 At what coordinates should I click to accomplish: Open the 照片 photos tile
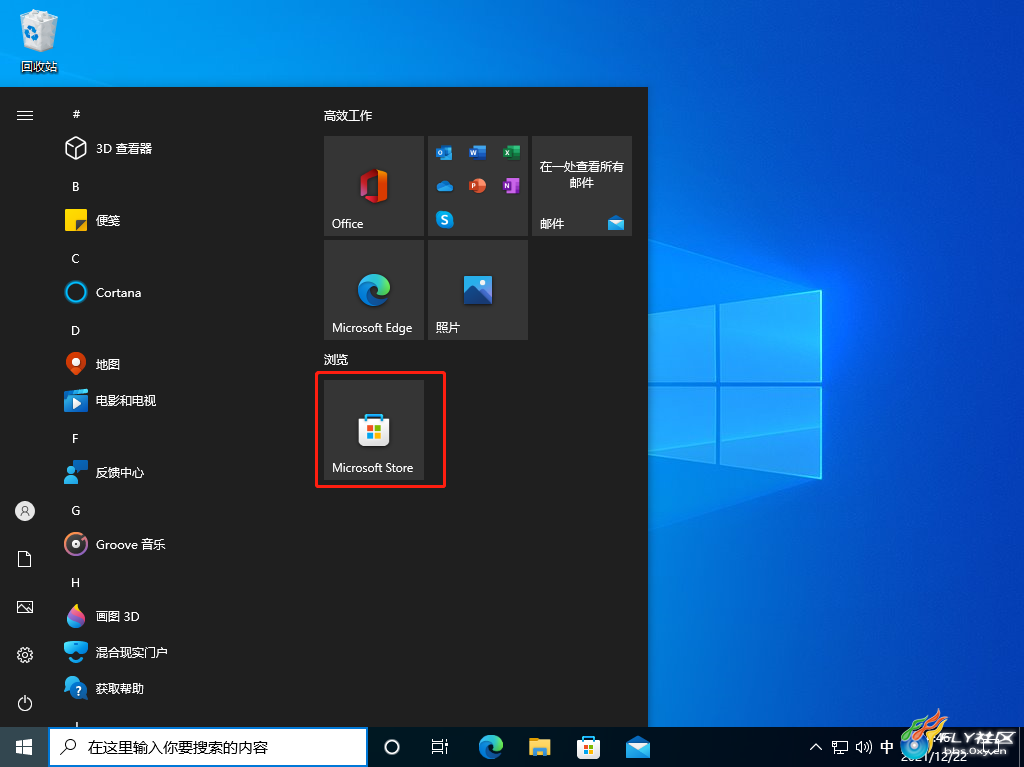coord(477,289)
